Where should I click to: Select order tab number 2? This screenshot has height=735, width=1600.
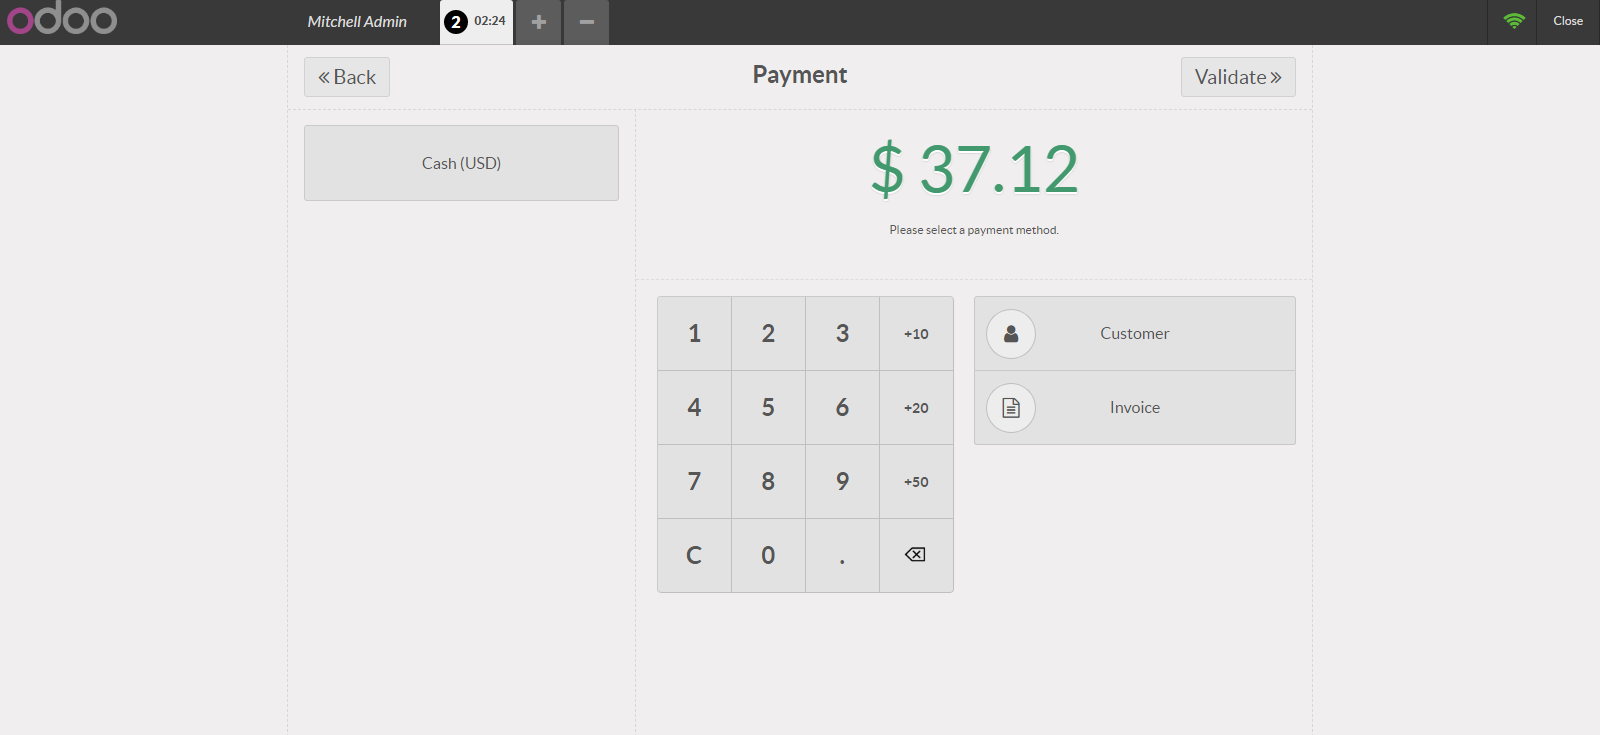click(477, 22)
